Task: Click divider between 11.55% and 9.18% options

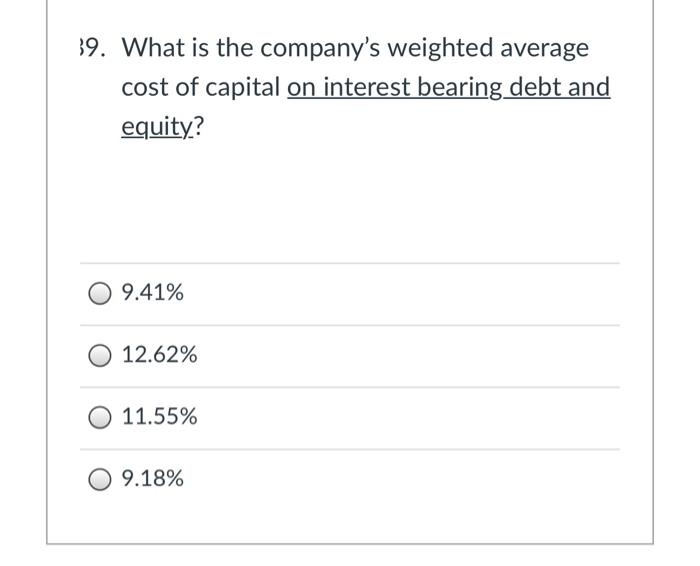Action: 350,449
